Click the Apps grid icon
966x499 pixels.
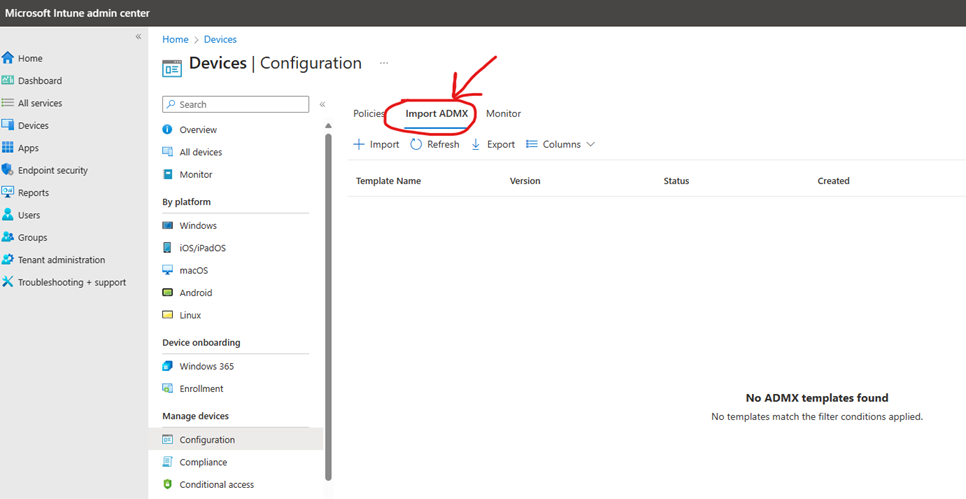coord(7,147)
